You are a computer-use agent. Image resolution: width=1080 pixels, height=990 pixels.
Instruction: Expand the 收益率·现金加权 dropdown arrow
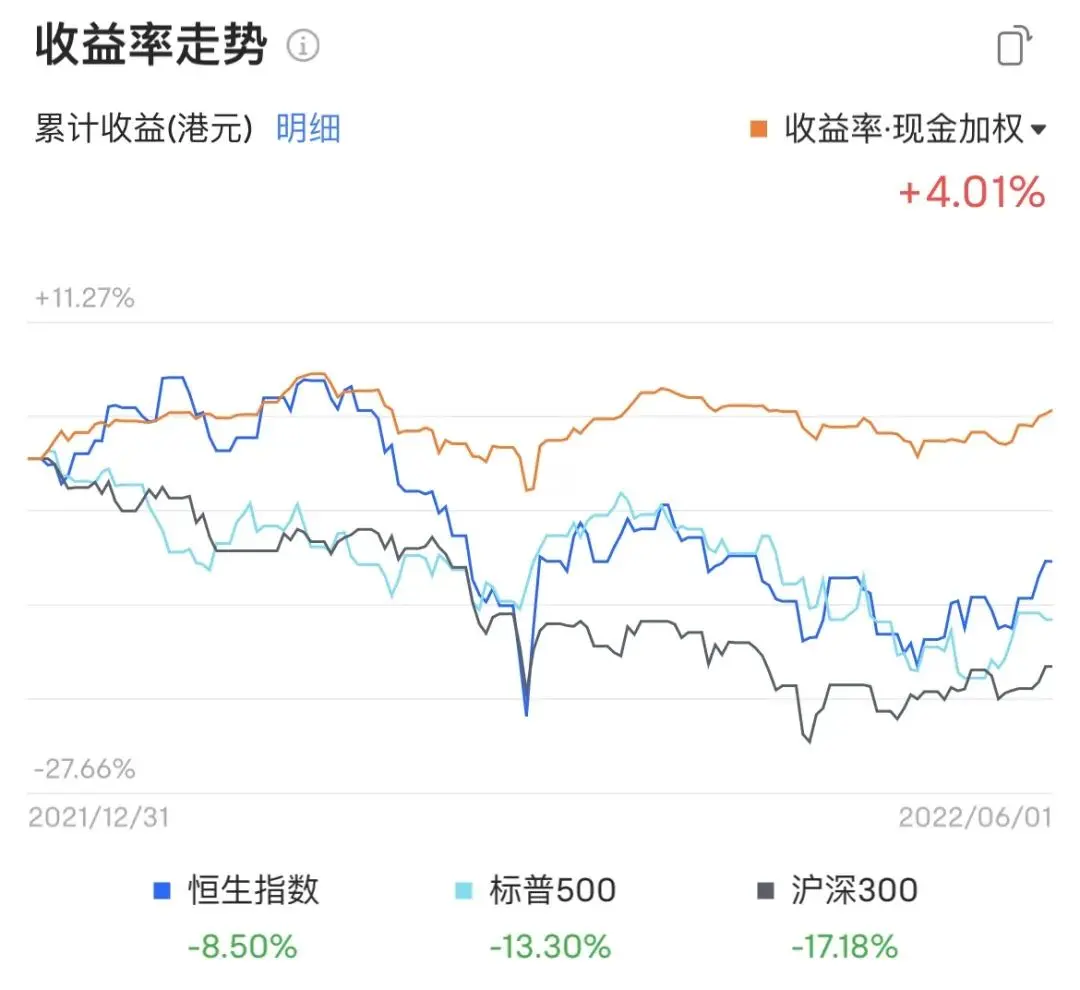pos(1039,129)
